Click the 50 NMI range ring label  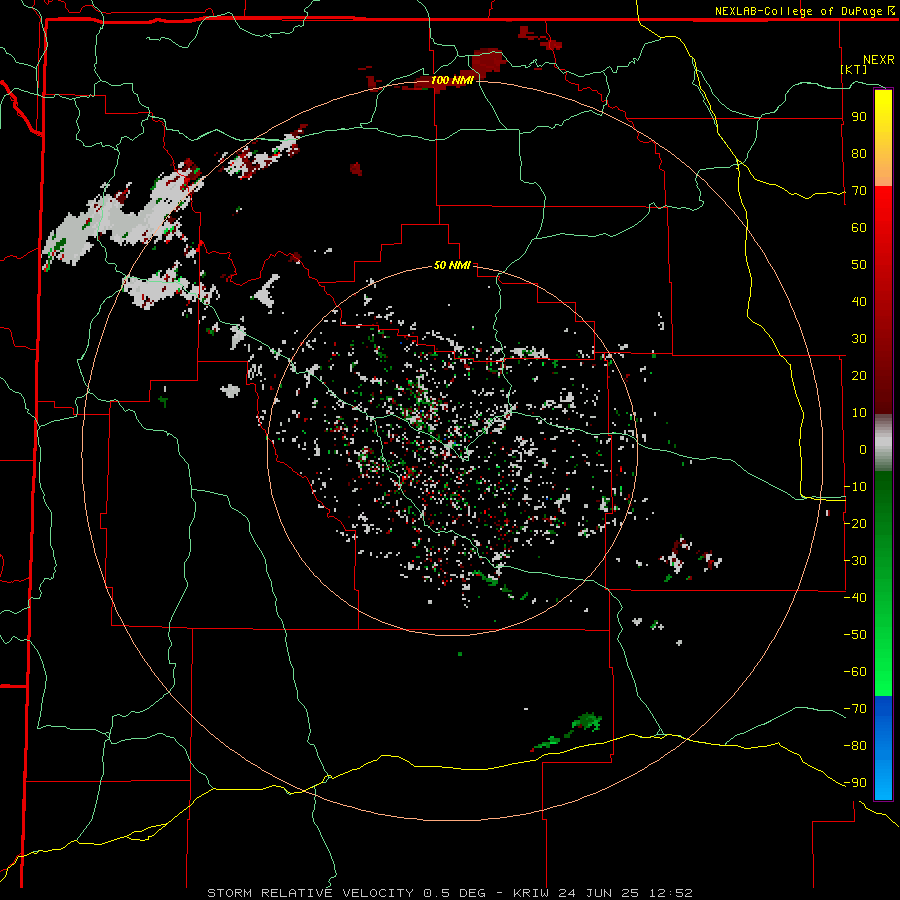[x=452, y=265]
